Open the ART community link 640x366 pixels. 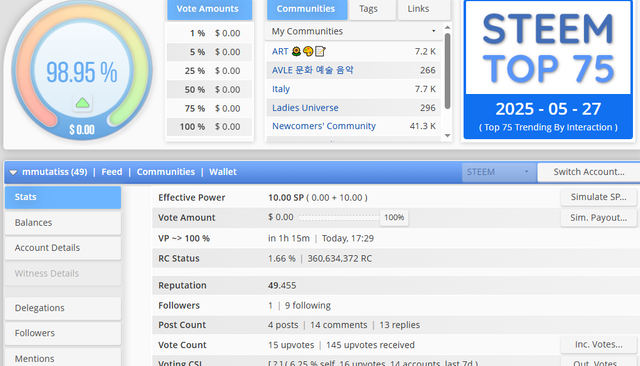click(299, 51)
